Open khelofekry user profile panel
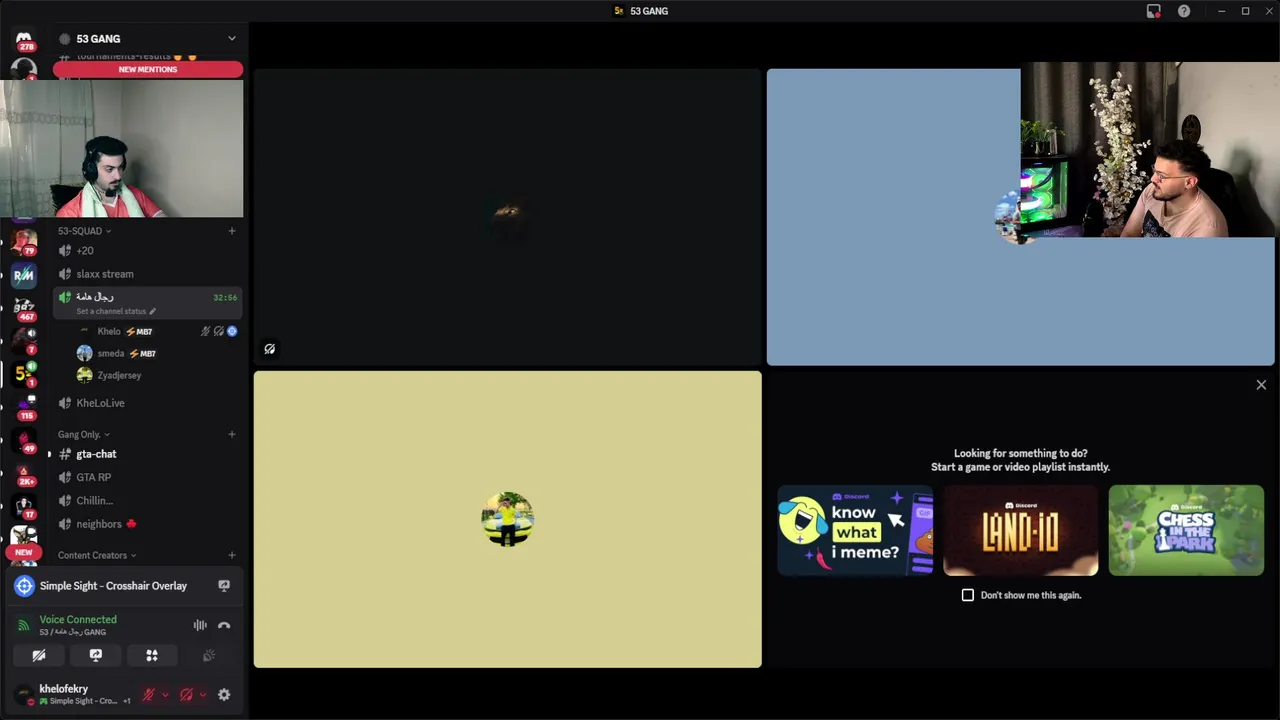1280x720 pixels. click(72, 694)
